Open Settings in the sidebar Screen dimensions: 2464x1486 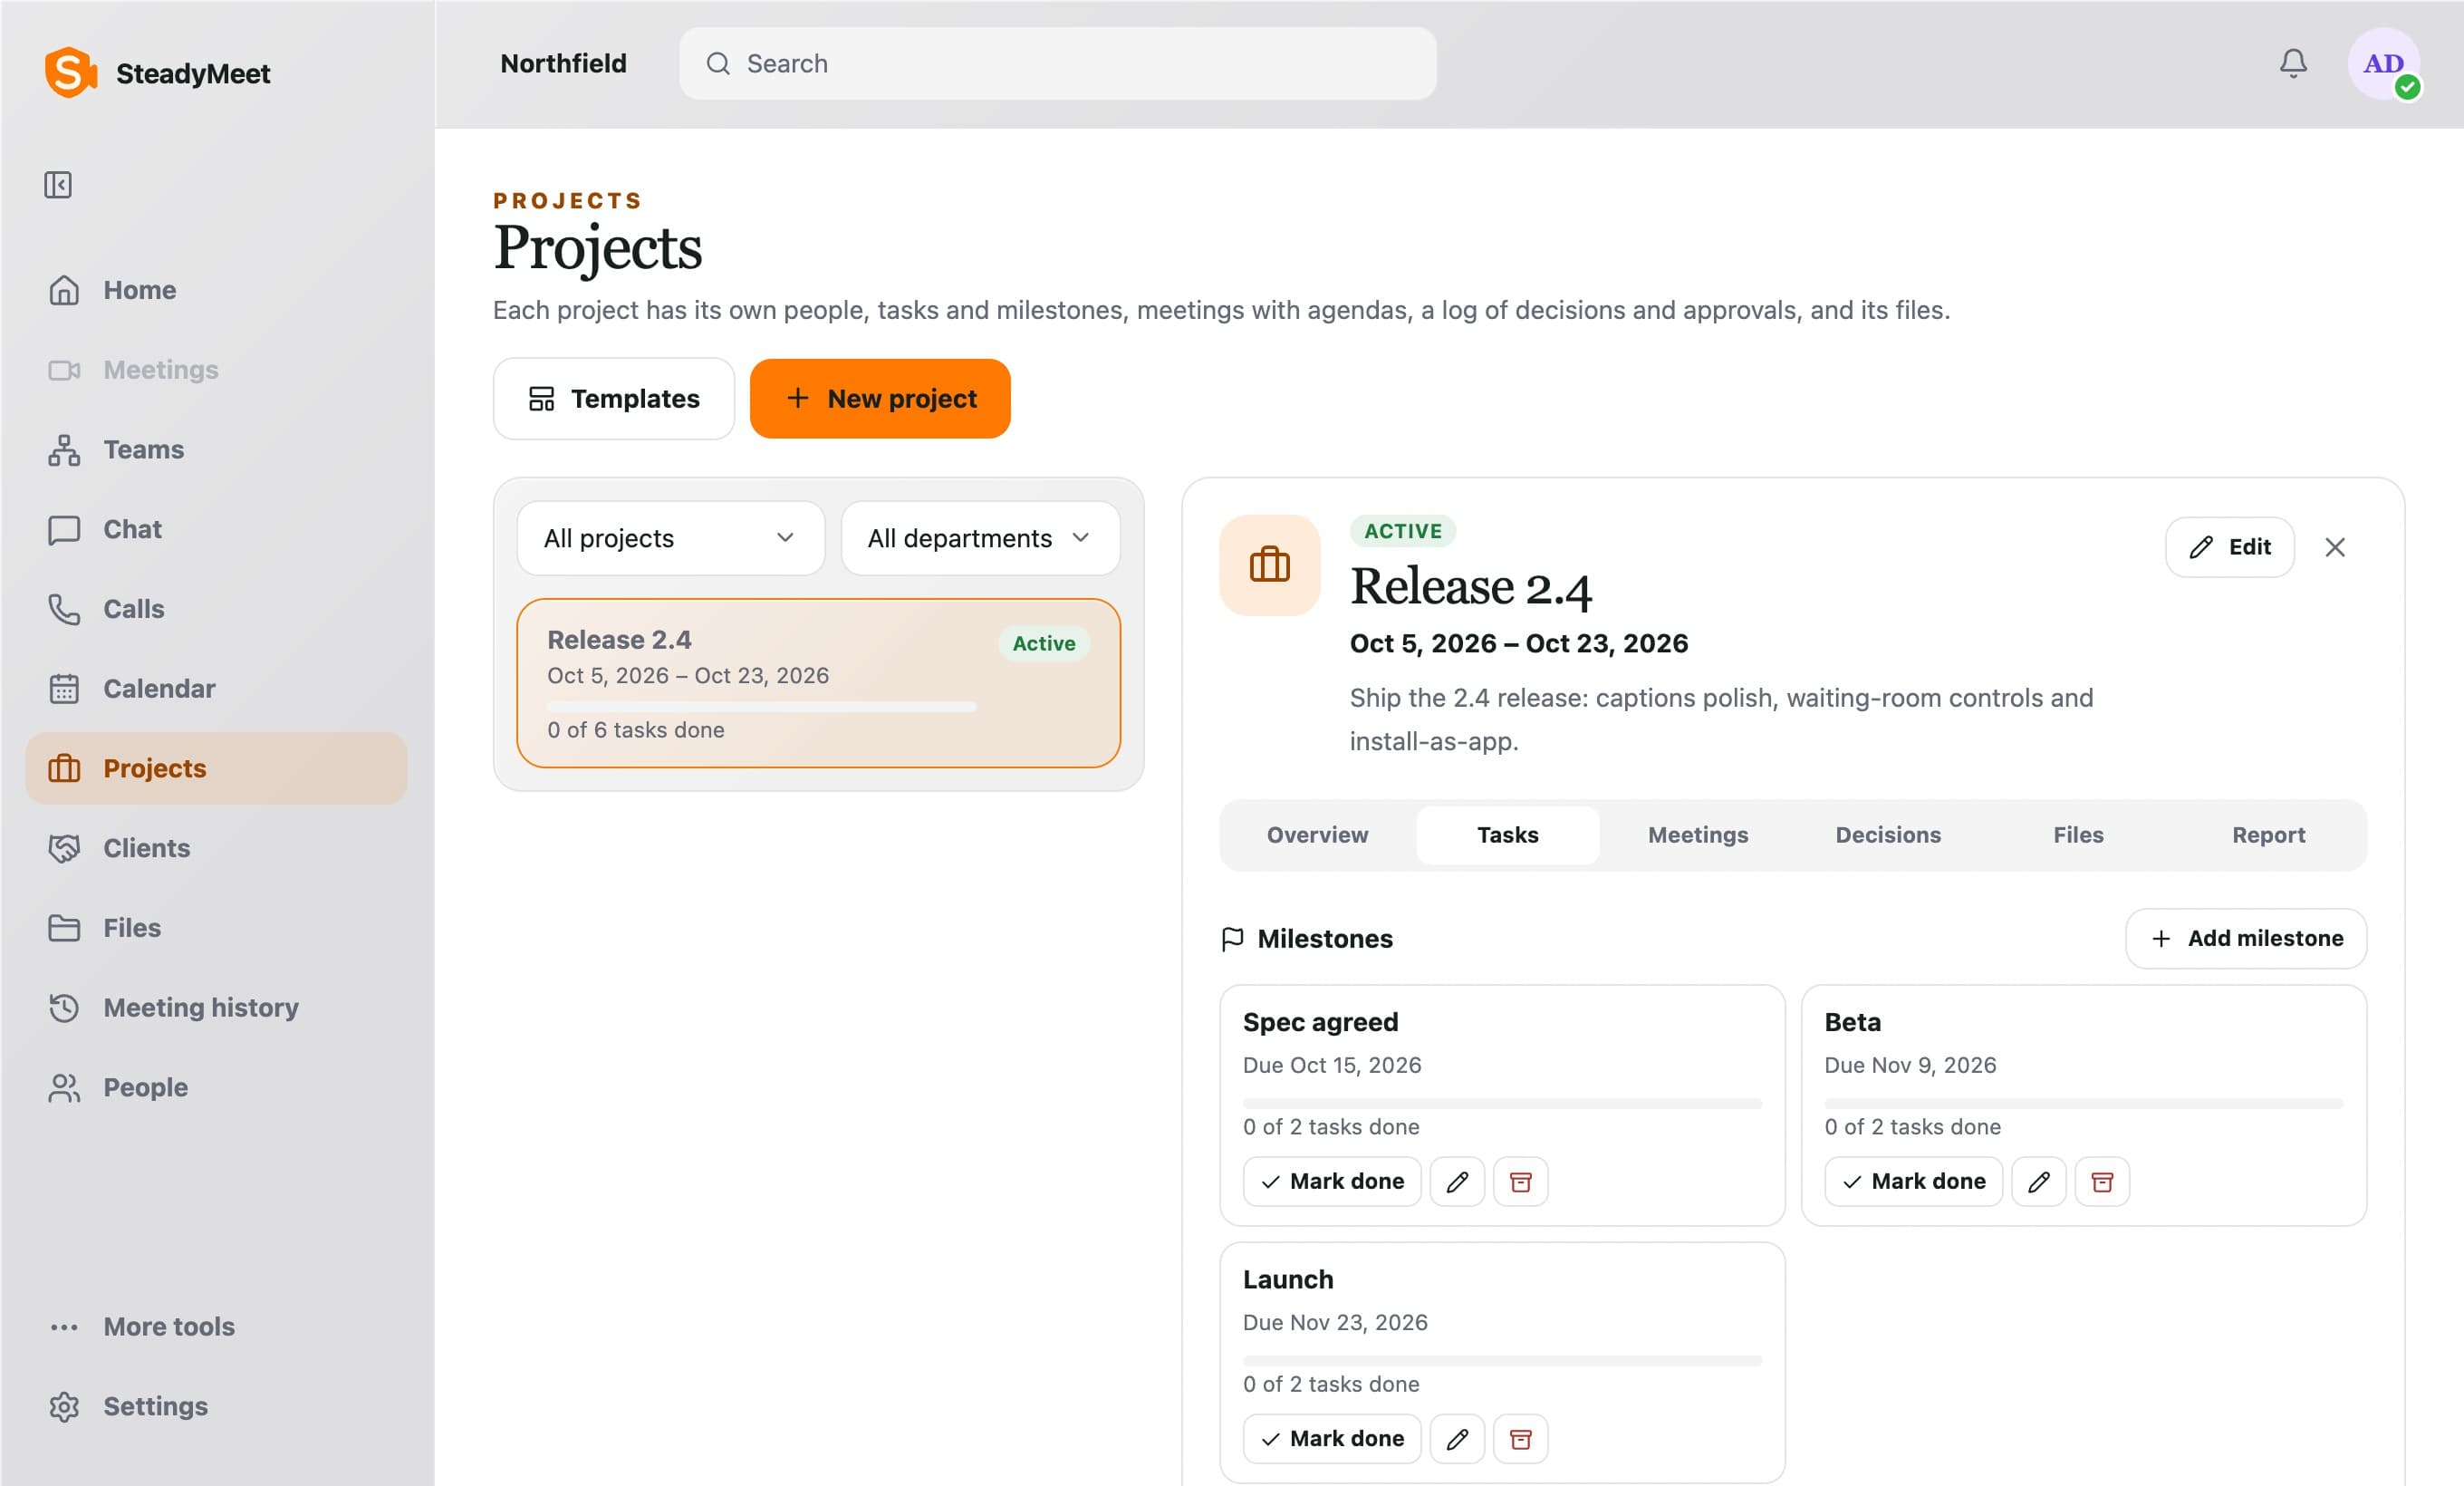216,1407
